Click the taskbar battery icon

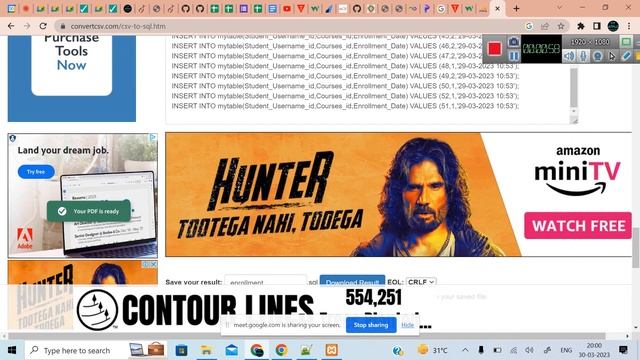click(x=497, y=350)
